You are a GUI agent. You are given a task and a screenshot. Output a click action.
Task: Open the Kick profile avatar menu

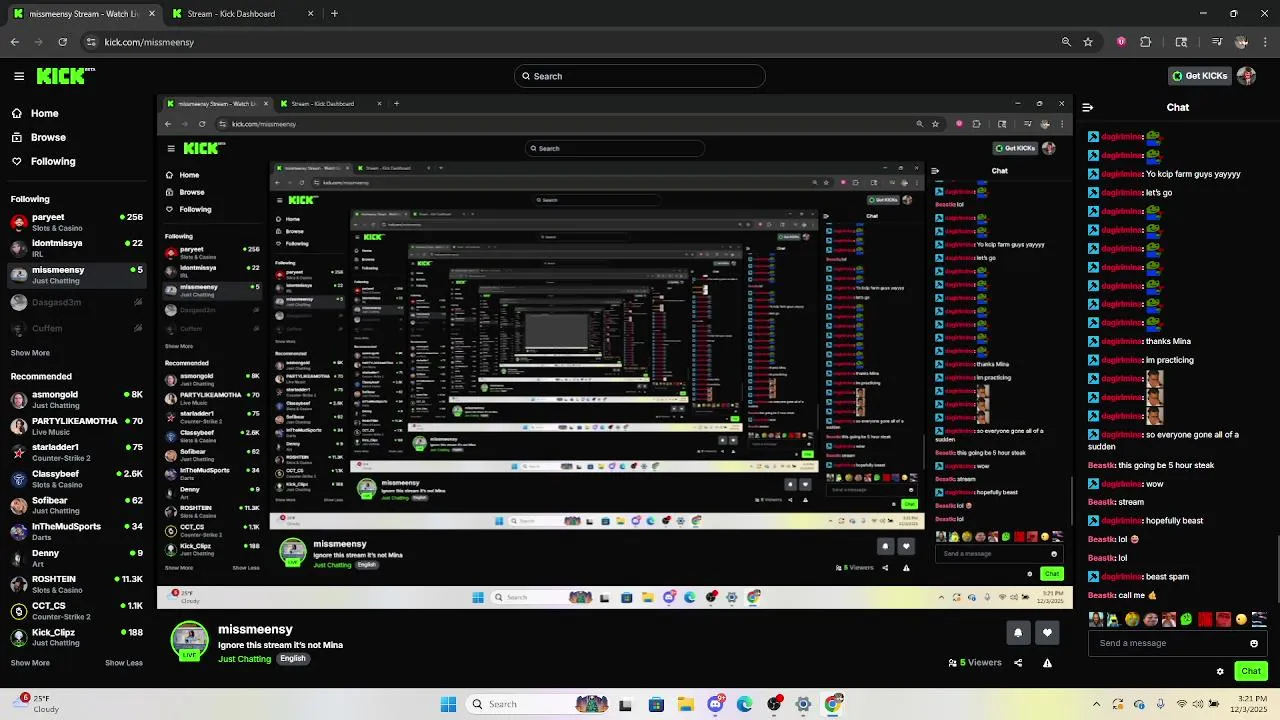click(1246, 76)
